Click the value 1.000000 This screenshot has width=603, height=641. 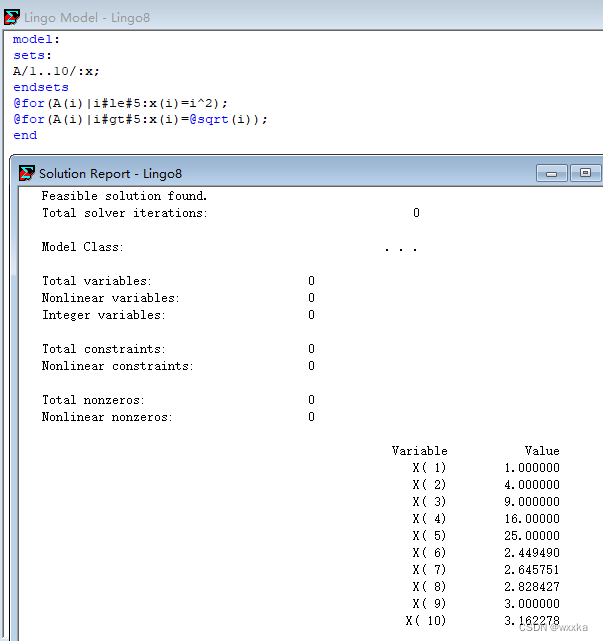click(532, 468)
